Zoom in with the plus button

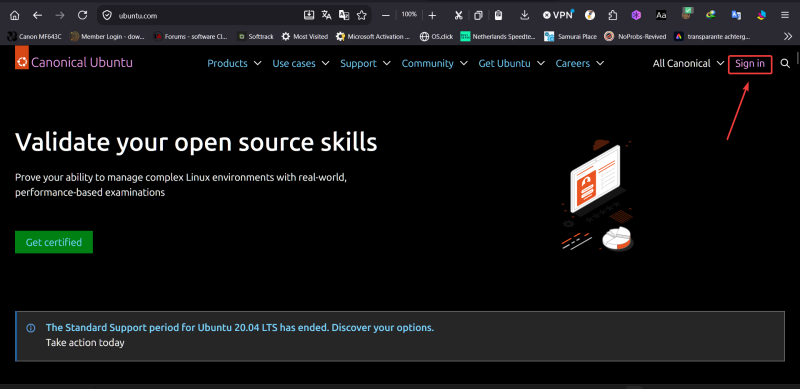[432, 15]
